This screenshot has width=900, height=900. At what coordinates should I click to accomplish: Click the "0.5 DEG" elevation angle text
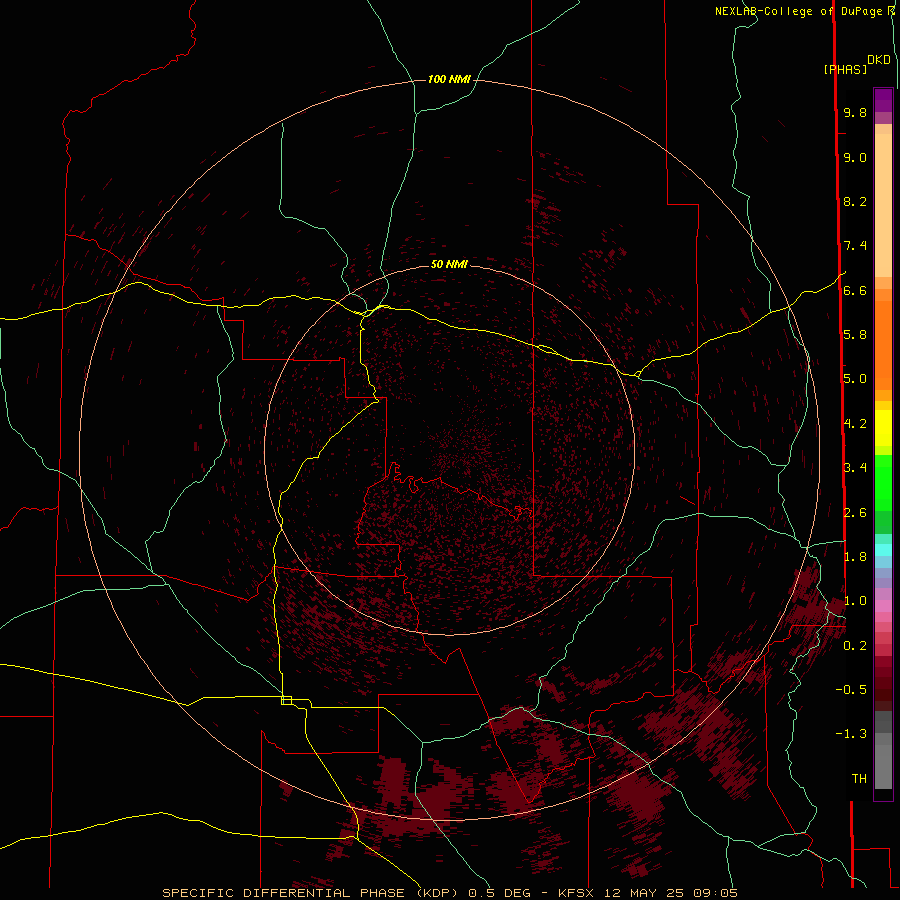pyautogui.click(x=499, y=893)
